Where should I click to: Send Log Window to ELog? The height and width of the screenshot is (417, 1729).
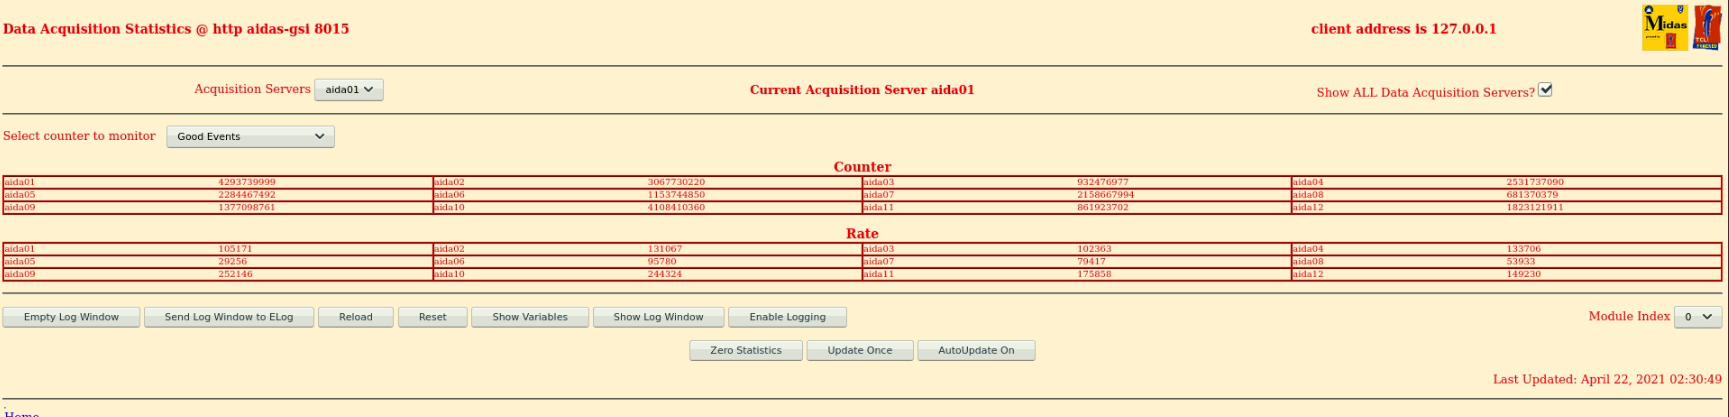tap(229, 317)
